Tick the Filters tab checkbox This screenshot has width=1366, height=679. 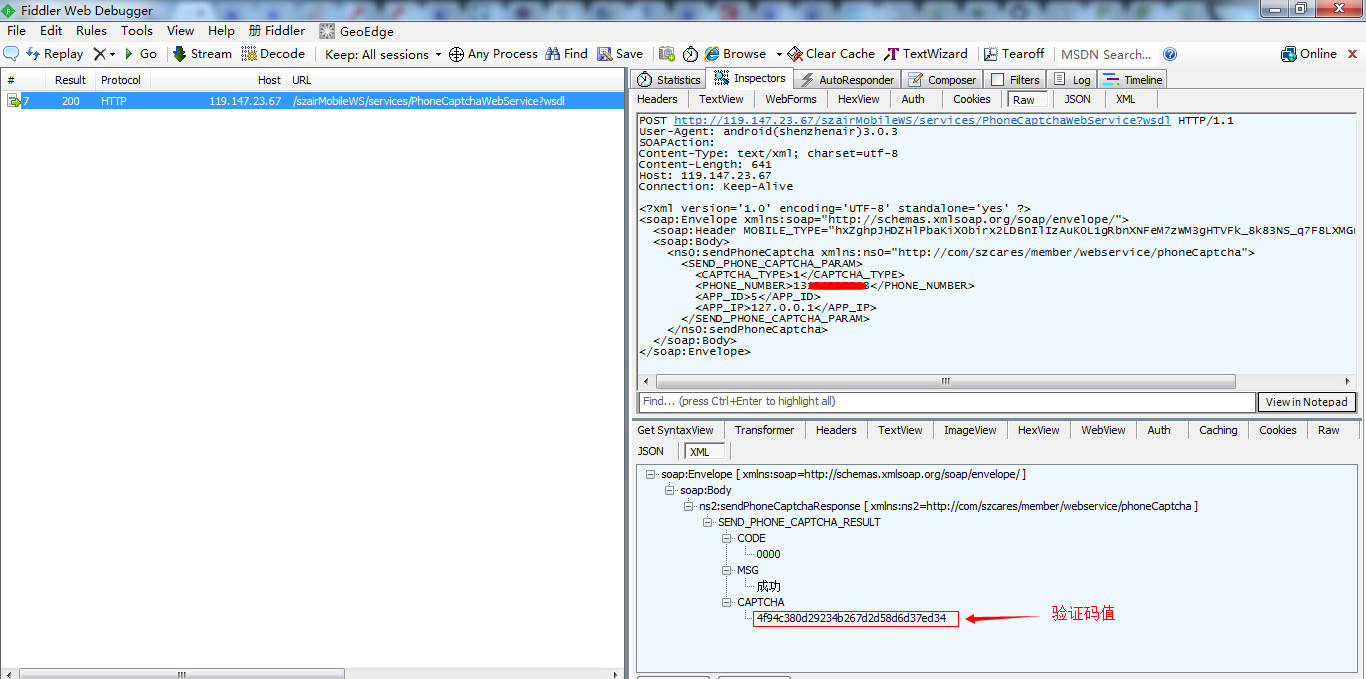point(997,80)
